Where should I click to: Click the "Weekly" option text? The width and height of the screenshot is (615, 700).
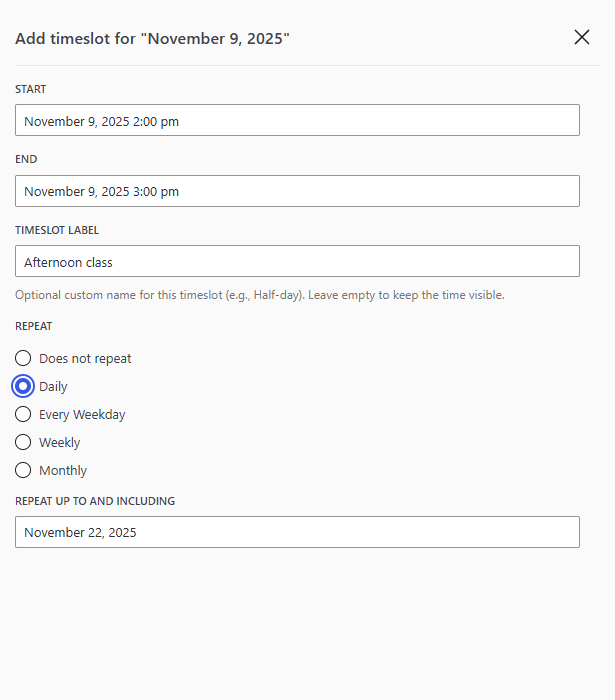[59, 442]
